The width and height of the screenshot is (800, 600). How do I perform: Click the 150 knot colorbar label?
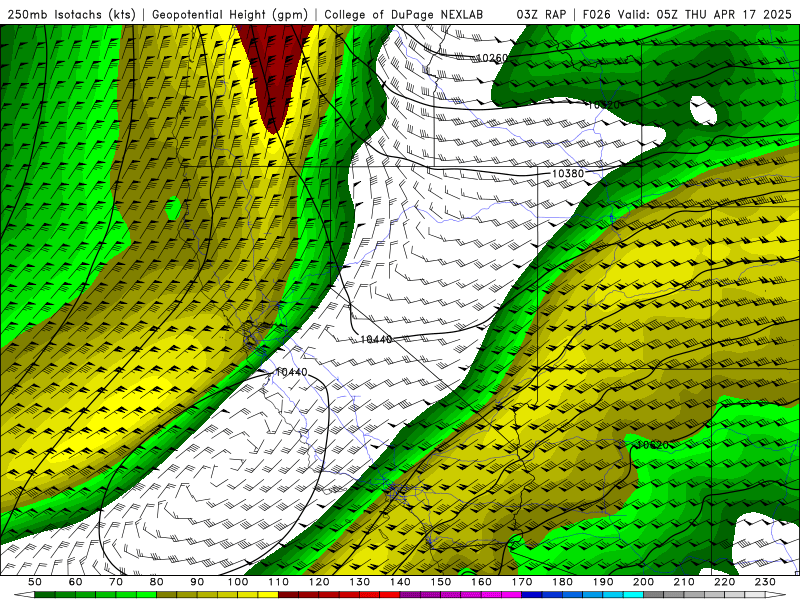click(441, 582)
